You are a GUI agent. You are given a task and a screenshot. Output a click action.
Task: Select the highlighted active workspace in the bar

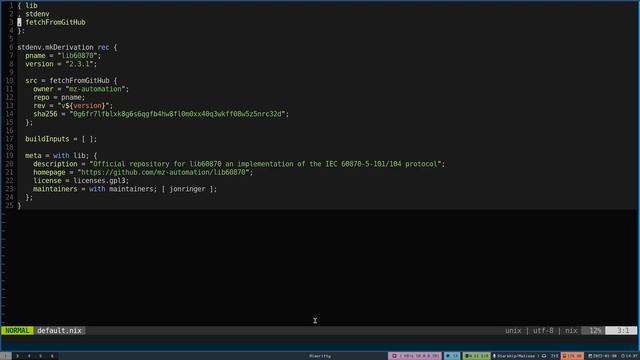(x=6, y=356)
